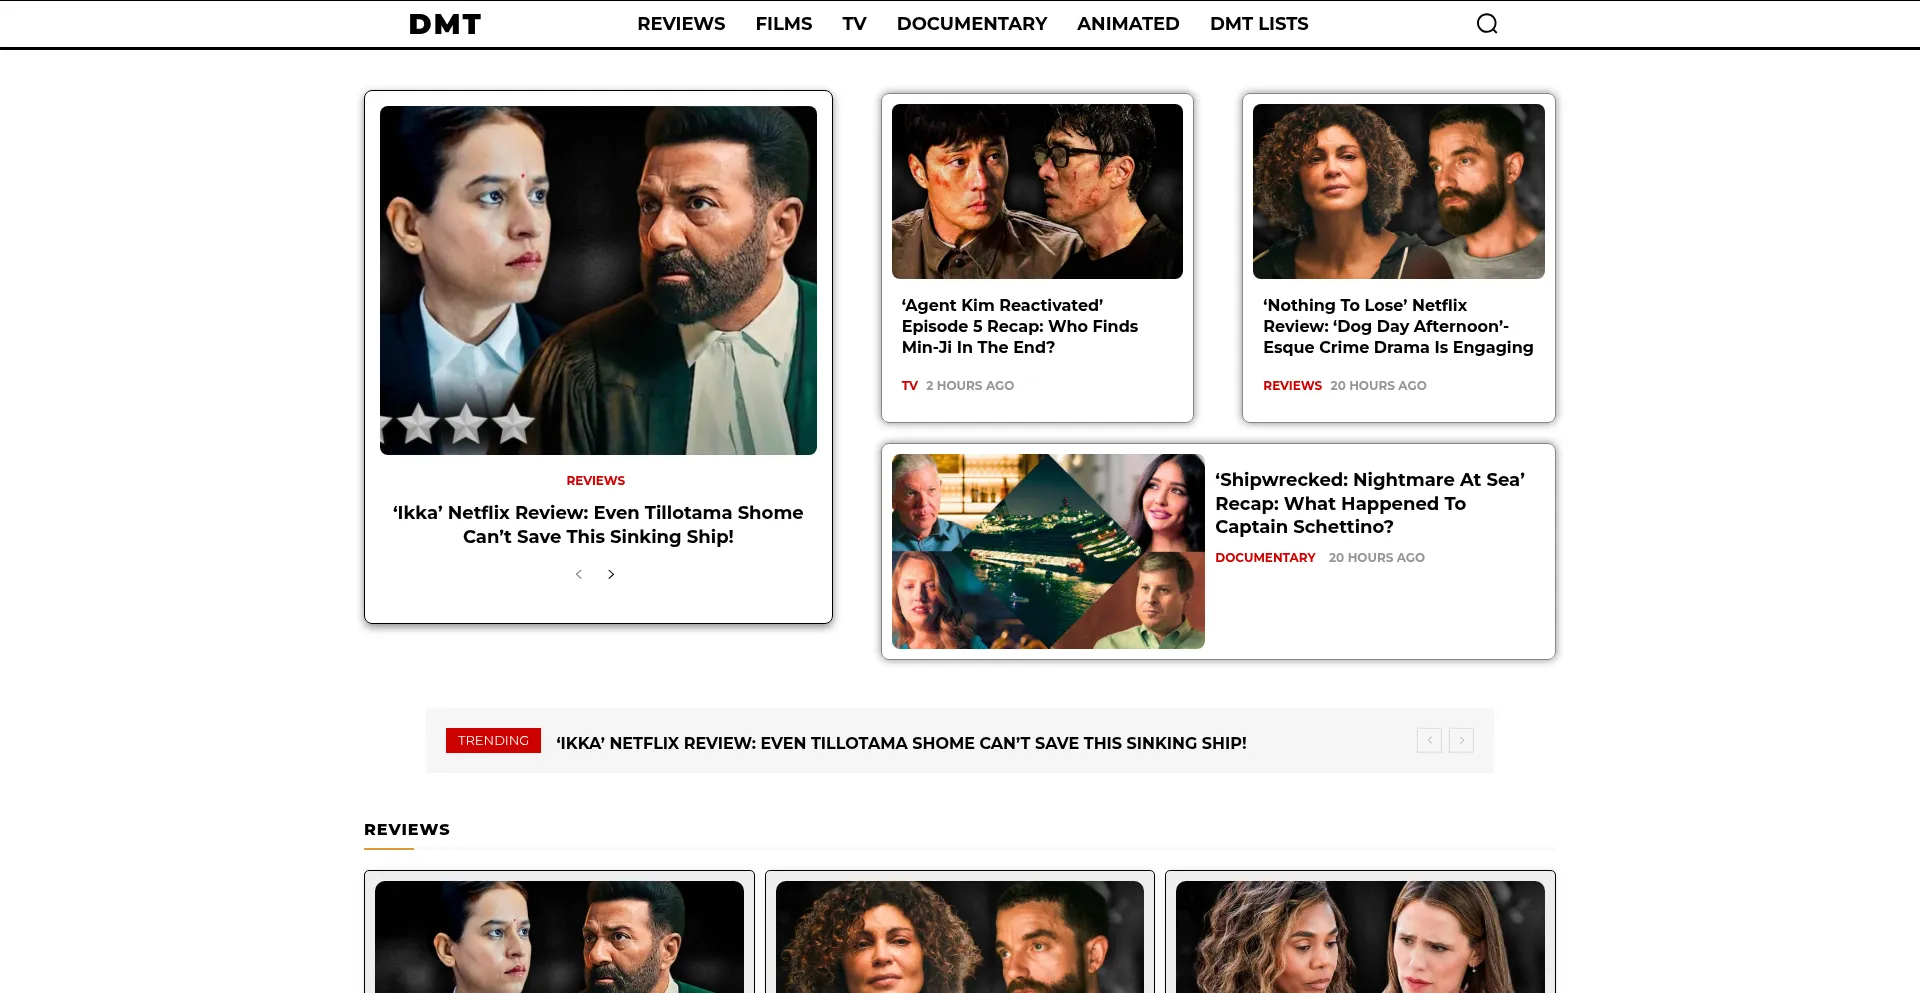The width and height of the screenshot is (1920, 993).
Task: Click the red TRENDING label
Action: pos(493,740)
